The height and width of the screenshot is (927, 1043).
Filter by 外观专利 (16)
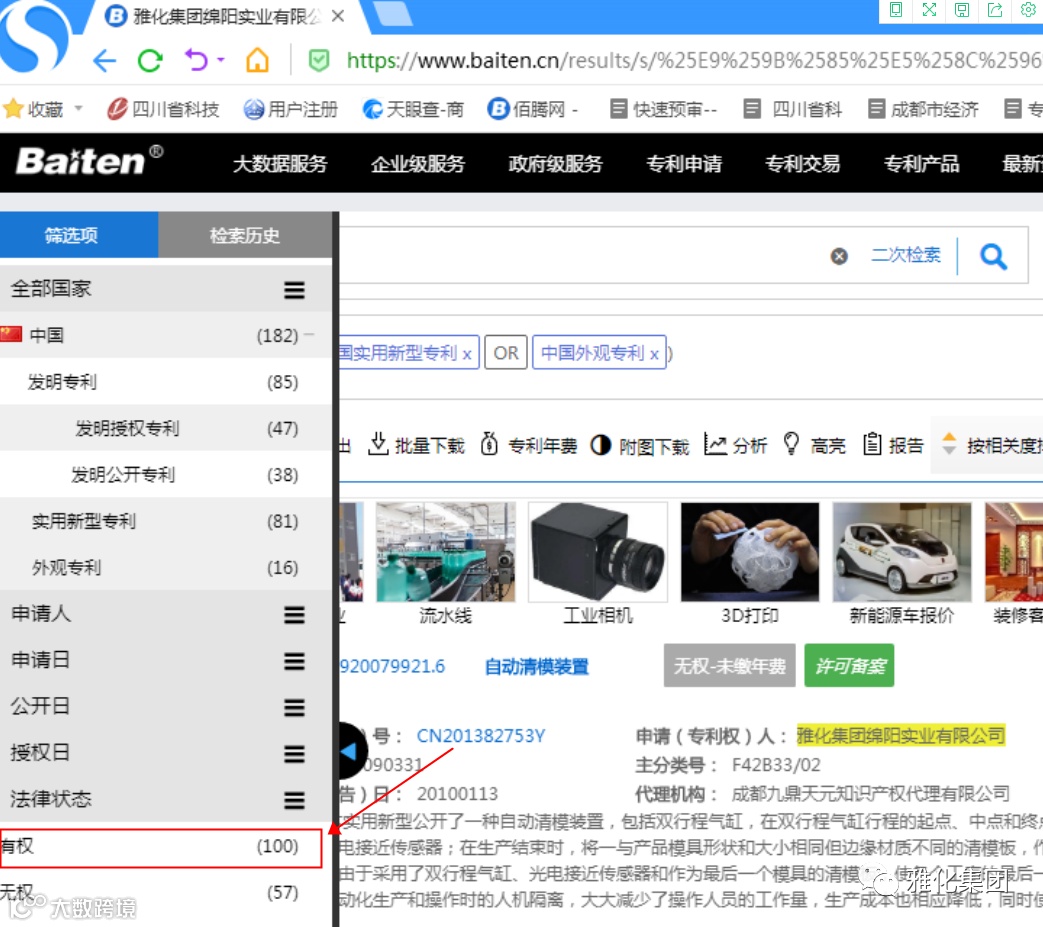(166, 568)
